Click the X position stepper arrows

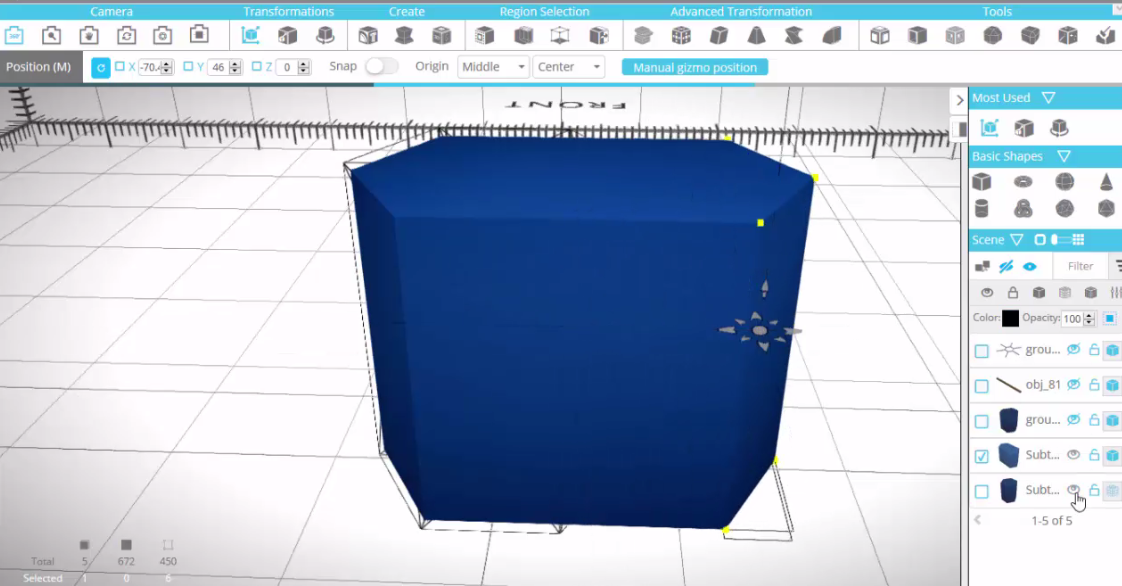coord(167,67)
